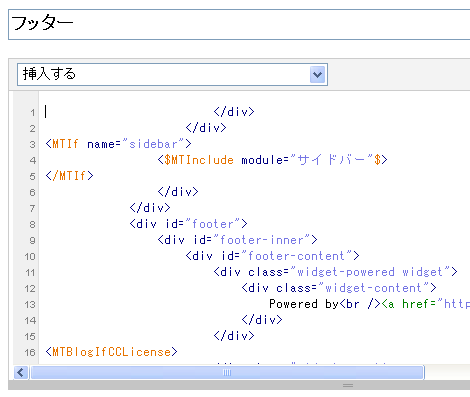Viewport: 470px width, 397px height.
Task: Click the resize grip below the editor
Action: click(x=348, y=385)
